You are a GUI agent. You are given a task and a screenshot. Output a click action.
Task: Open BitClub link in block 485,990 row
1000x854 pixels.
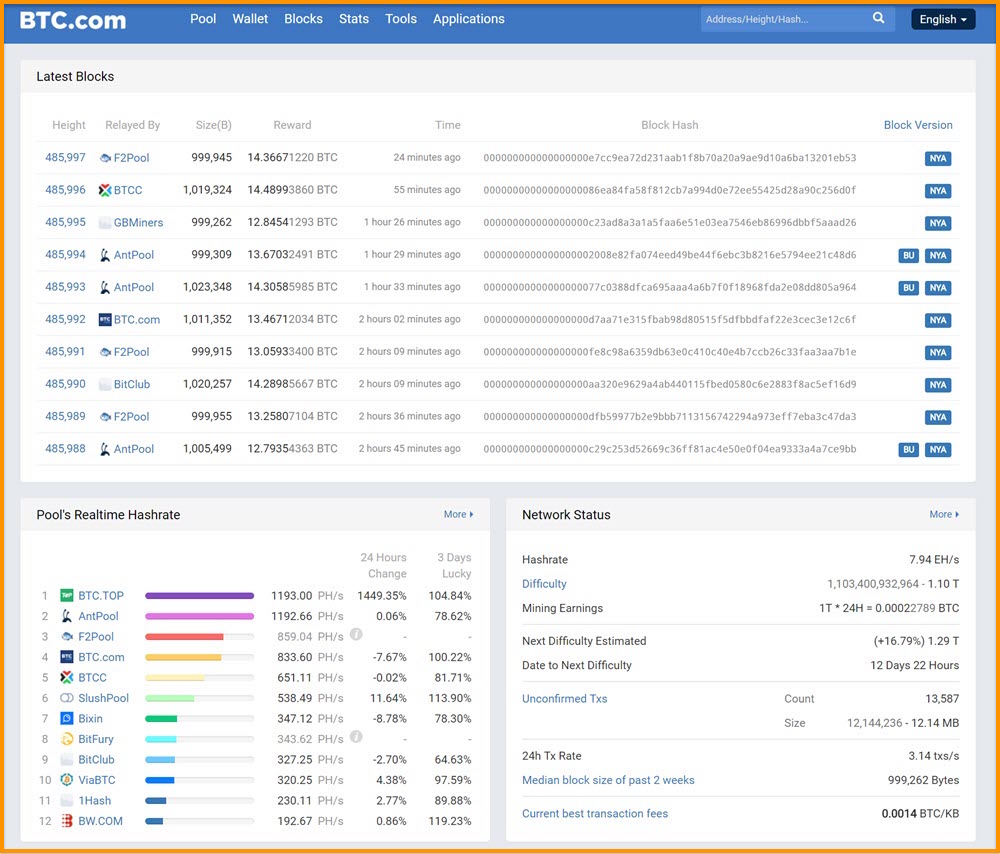click(132, 385)
